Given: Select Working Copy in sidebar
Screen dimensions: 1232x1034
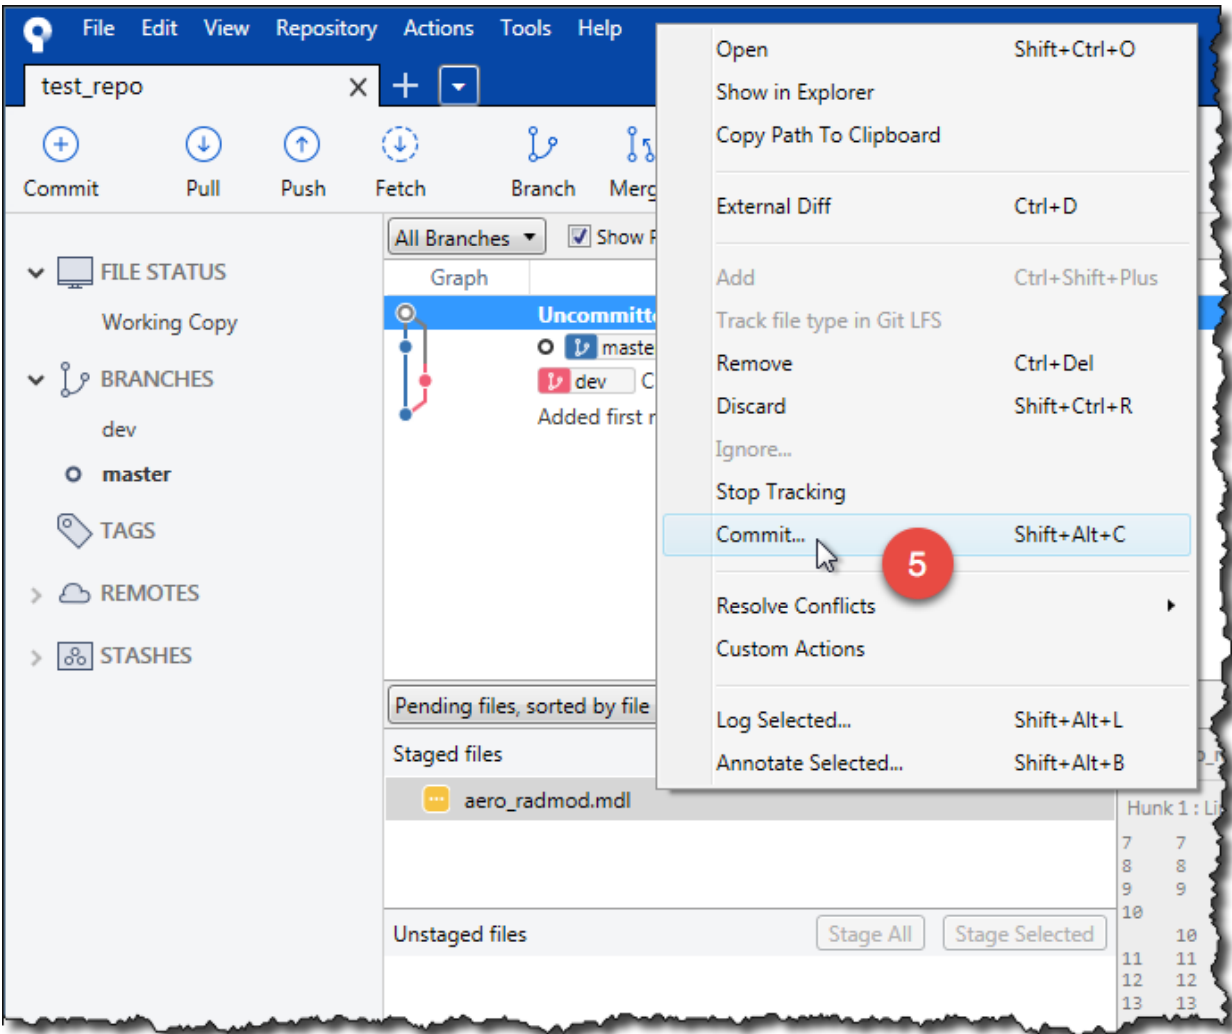Looking at the screenshot, I should tap(169, 323).
